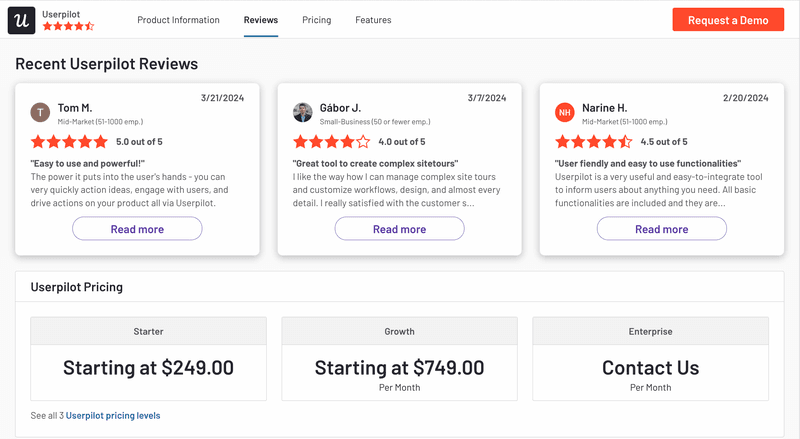This screenshot has width=800, height=439.
Task: Click the Enterprise plan header
Action: (651, 331)
